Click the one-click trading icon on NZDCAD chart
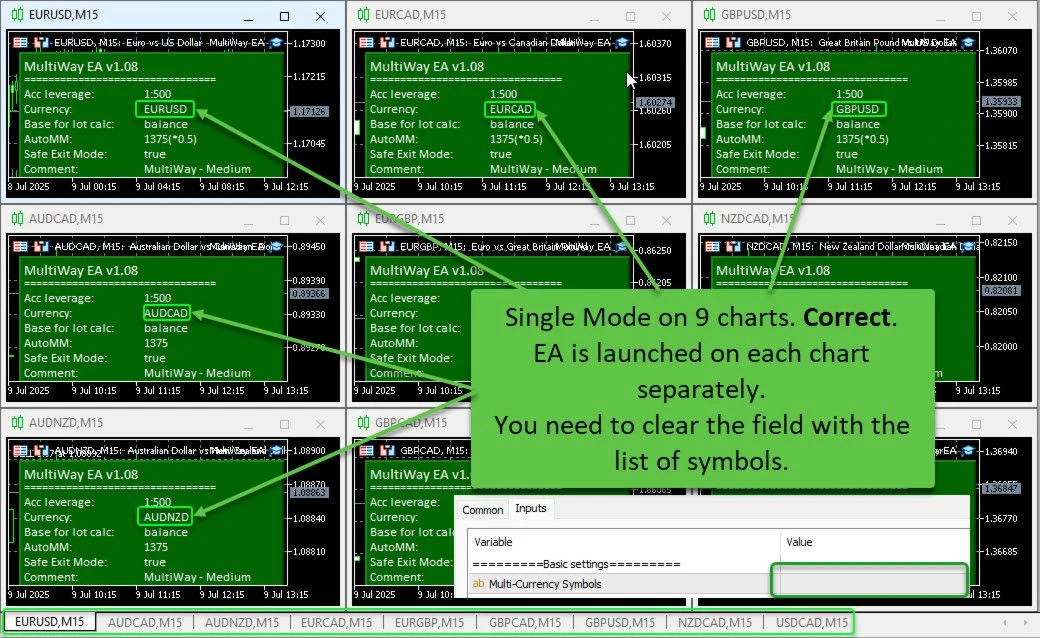 (x=713, y=245)
